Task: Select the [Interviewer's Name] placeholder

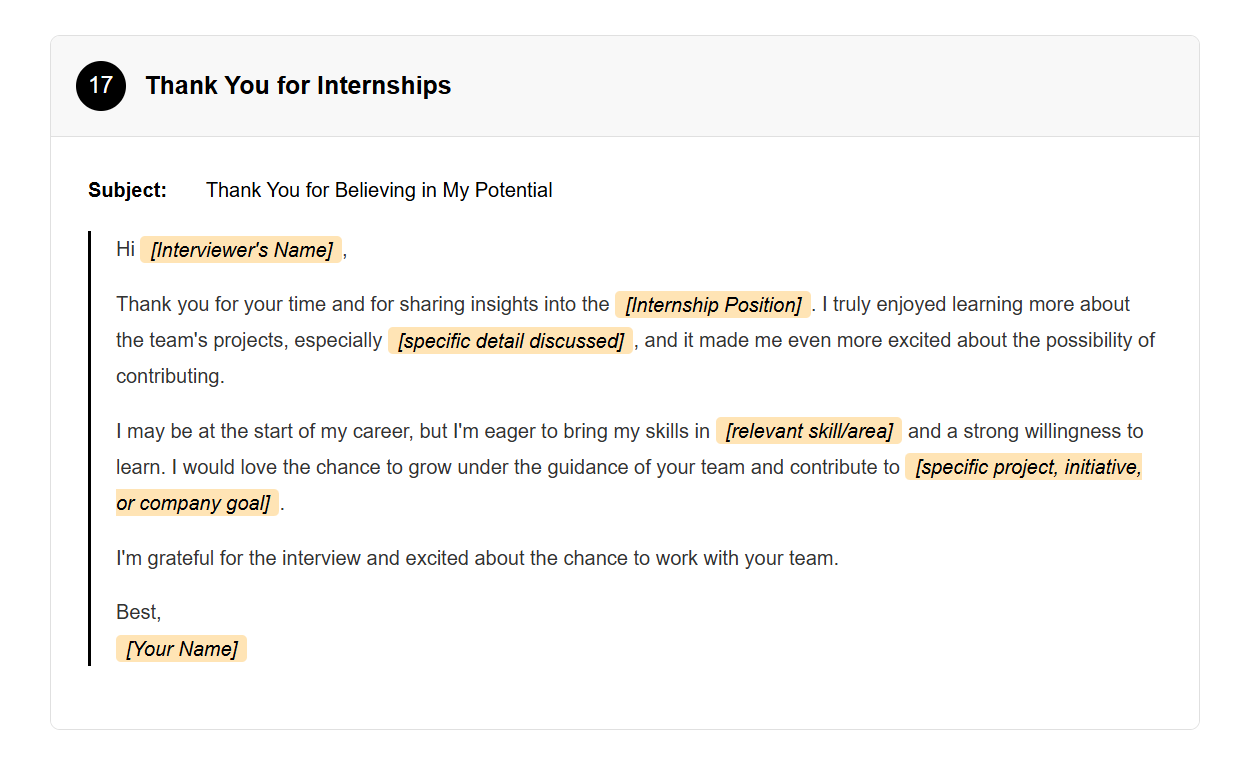Action: click(241, 250)
